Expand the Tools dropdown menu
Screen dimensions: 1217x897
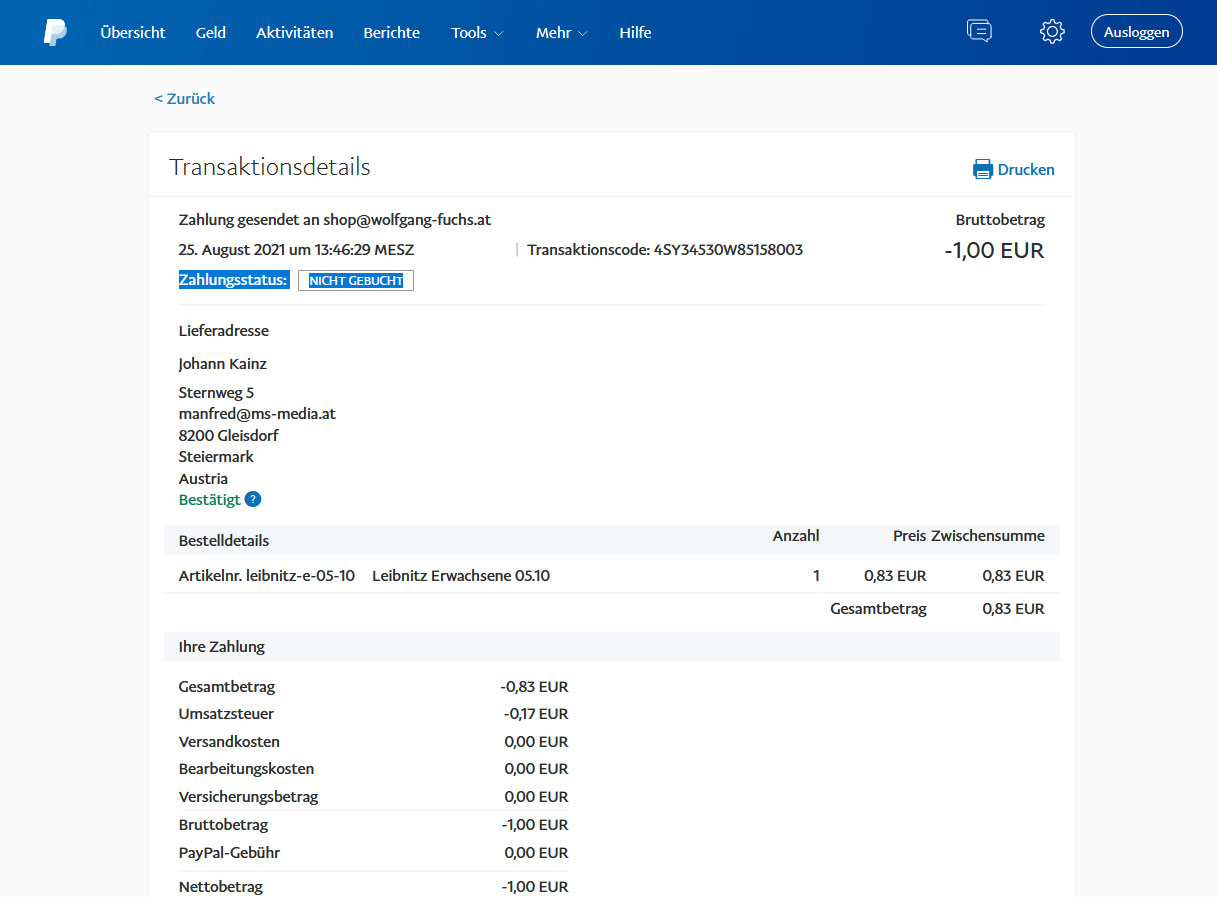coord(477,33)
